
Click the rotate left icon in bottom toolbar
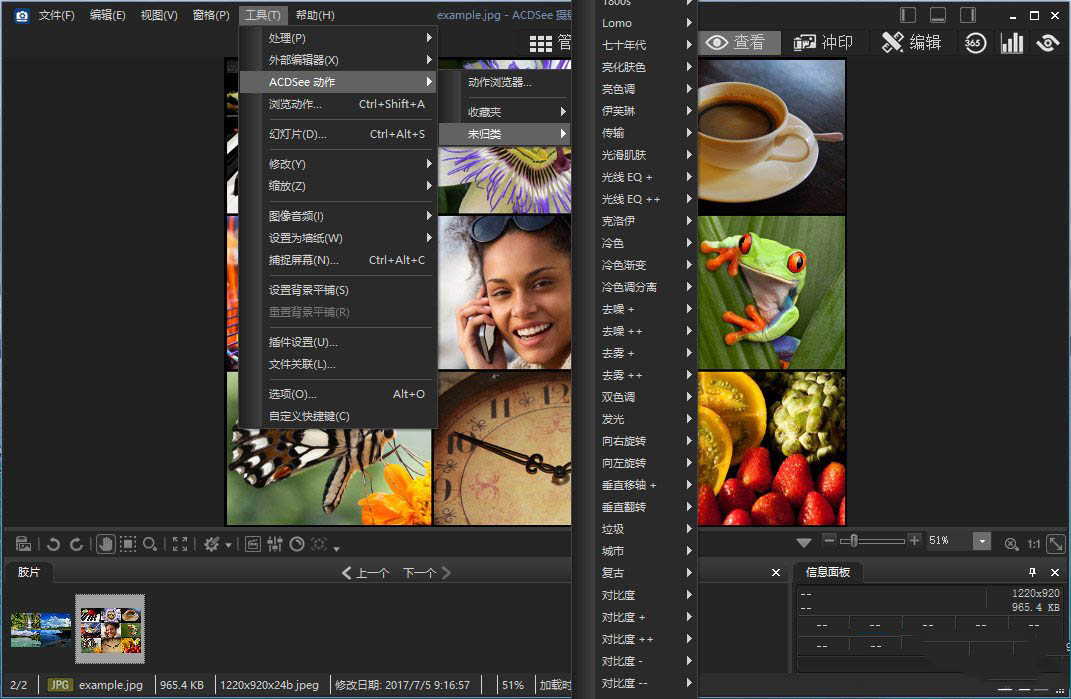(53, 544)
